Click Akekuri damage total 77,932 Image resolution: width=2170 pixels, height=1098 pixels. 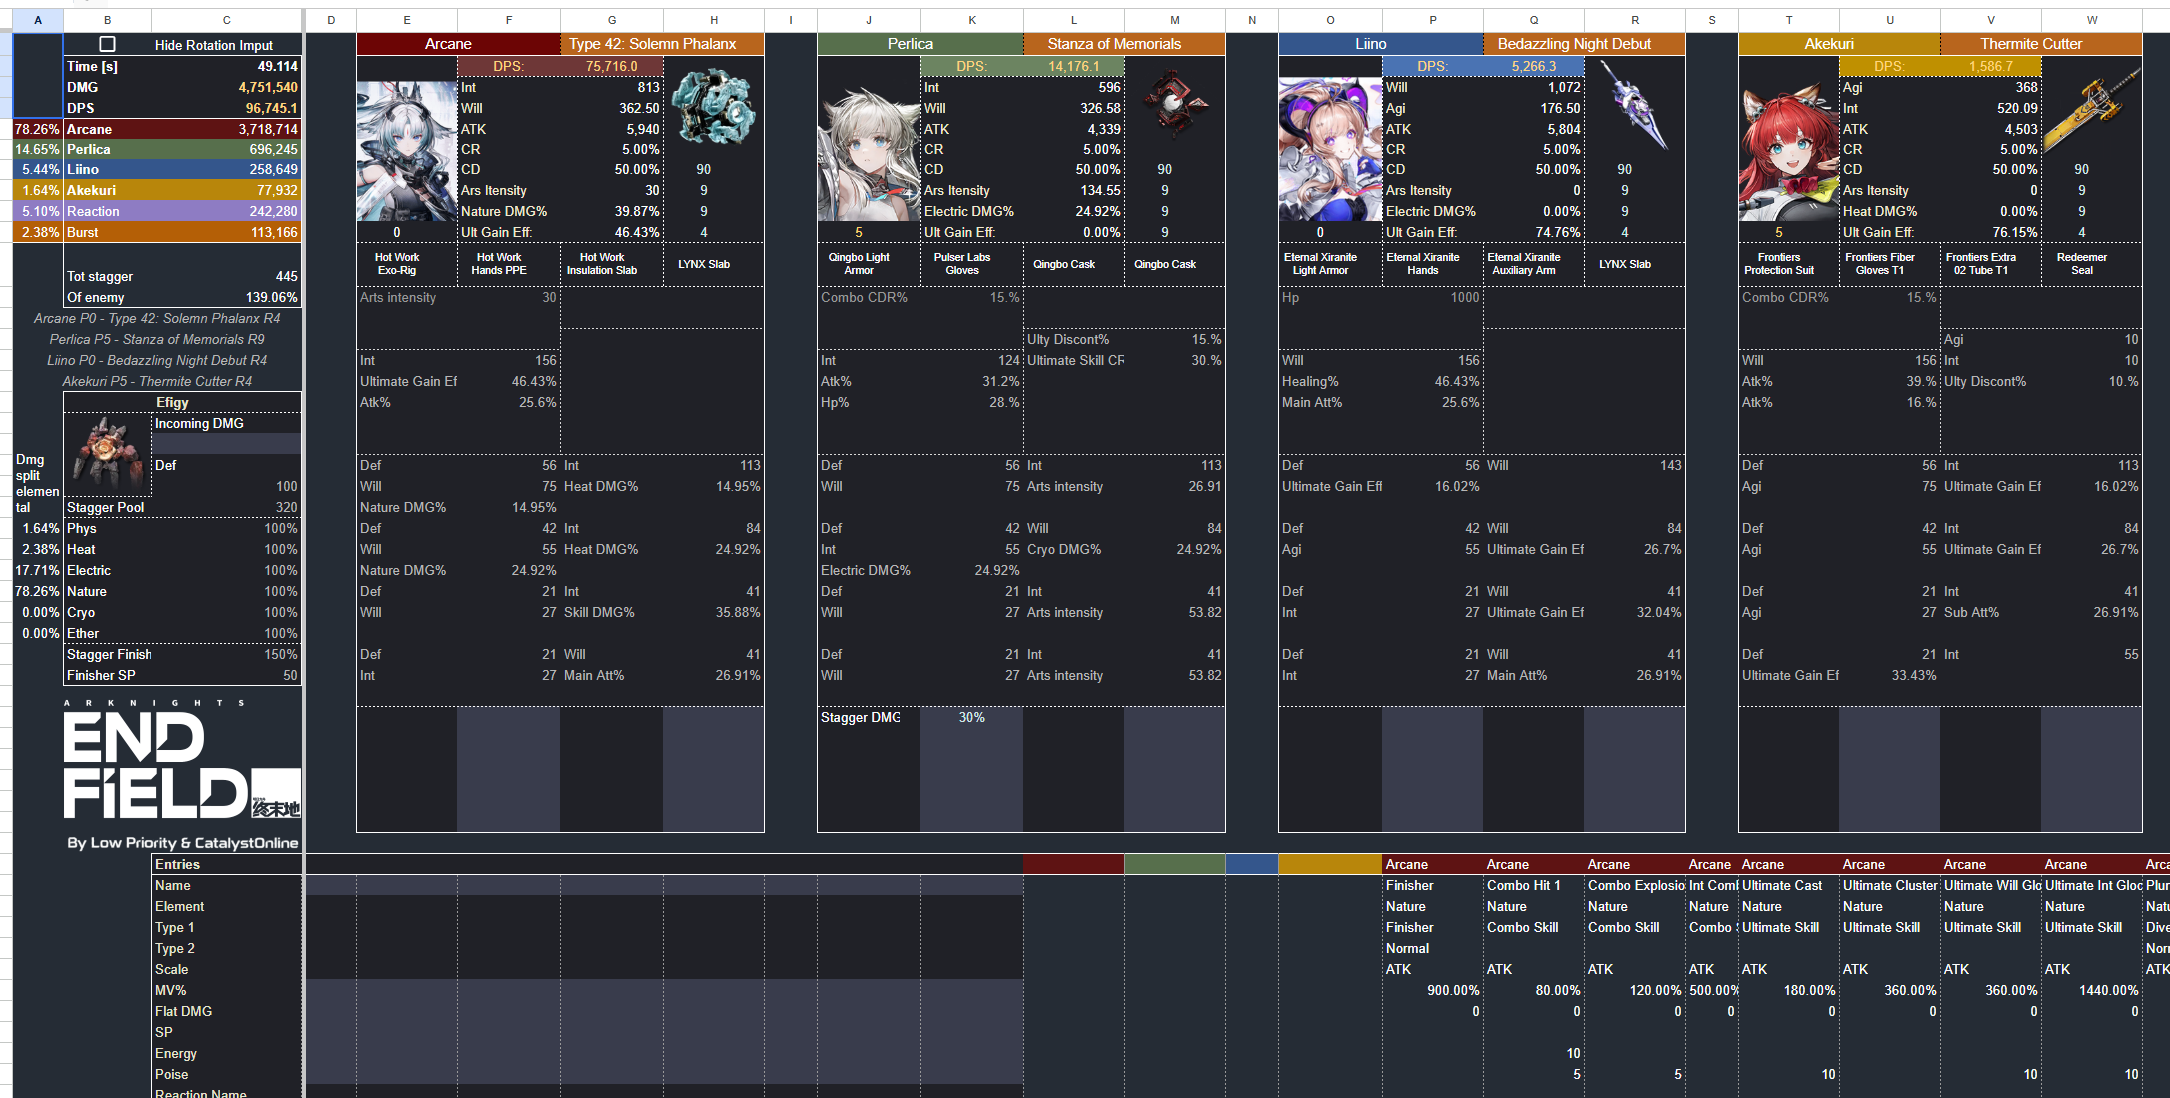[277, 190]
